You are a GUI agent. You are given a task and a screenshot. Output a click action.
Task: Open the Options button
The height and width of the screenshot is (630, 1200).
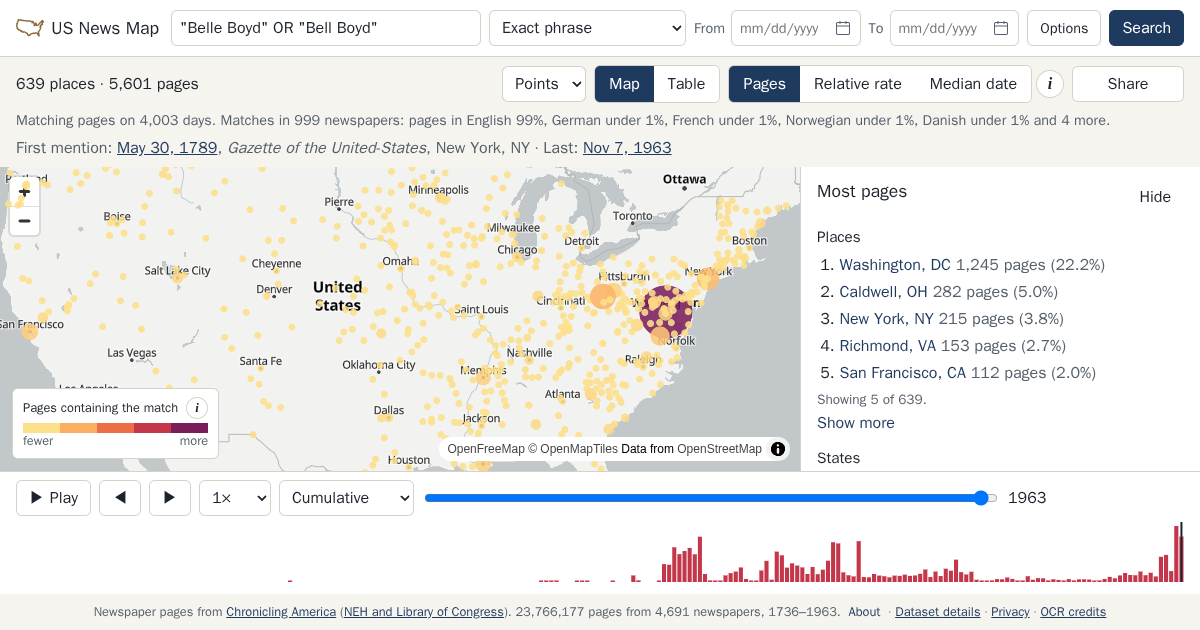coord(1064,28)
